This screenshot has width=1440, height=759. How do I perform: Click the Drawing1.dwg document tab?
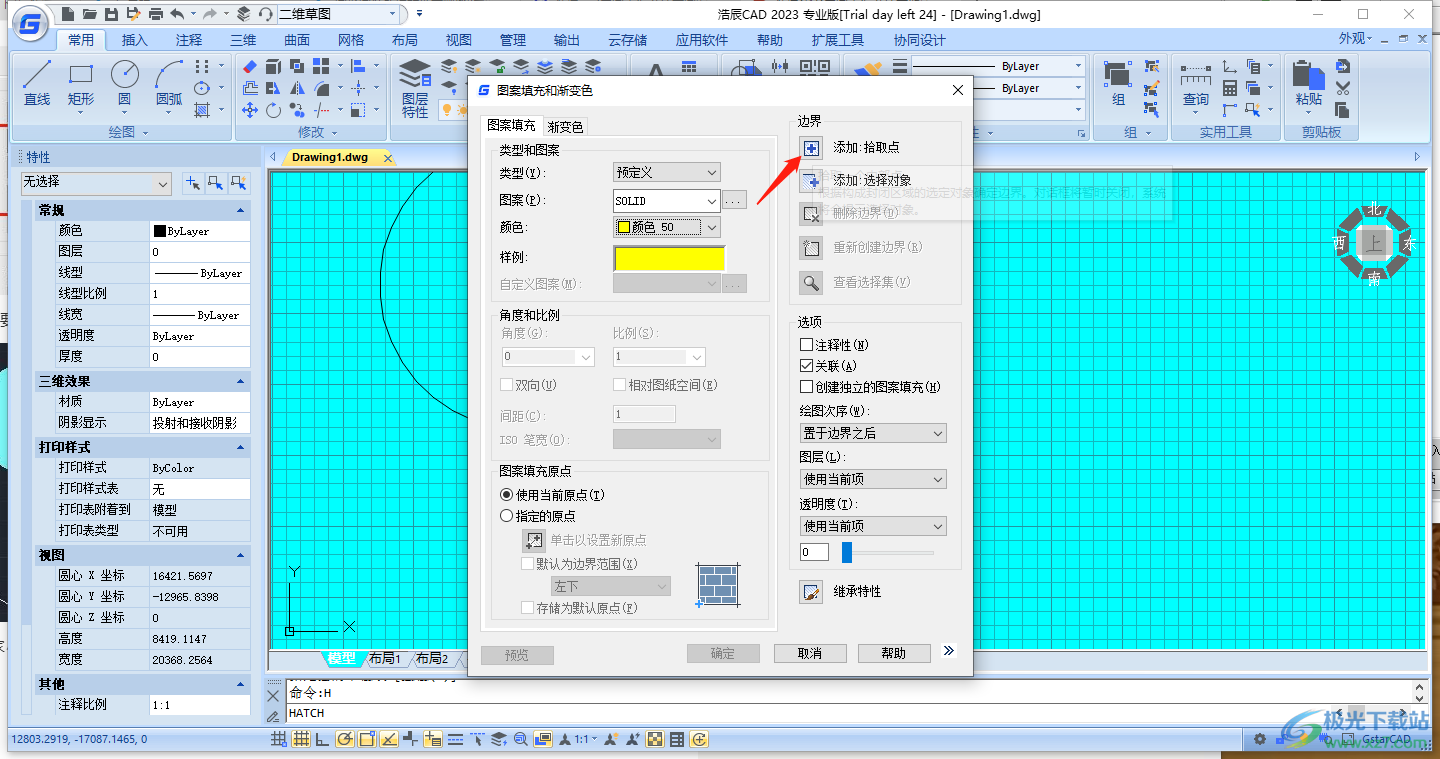tap(330, 157)
